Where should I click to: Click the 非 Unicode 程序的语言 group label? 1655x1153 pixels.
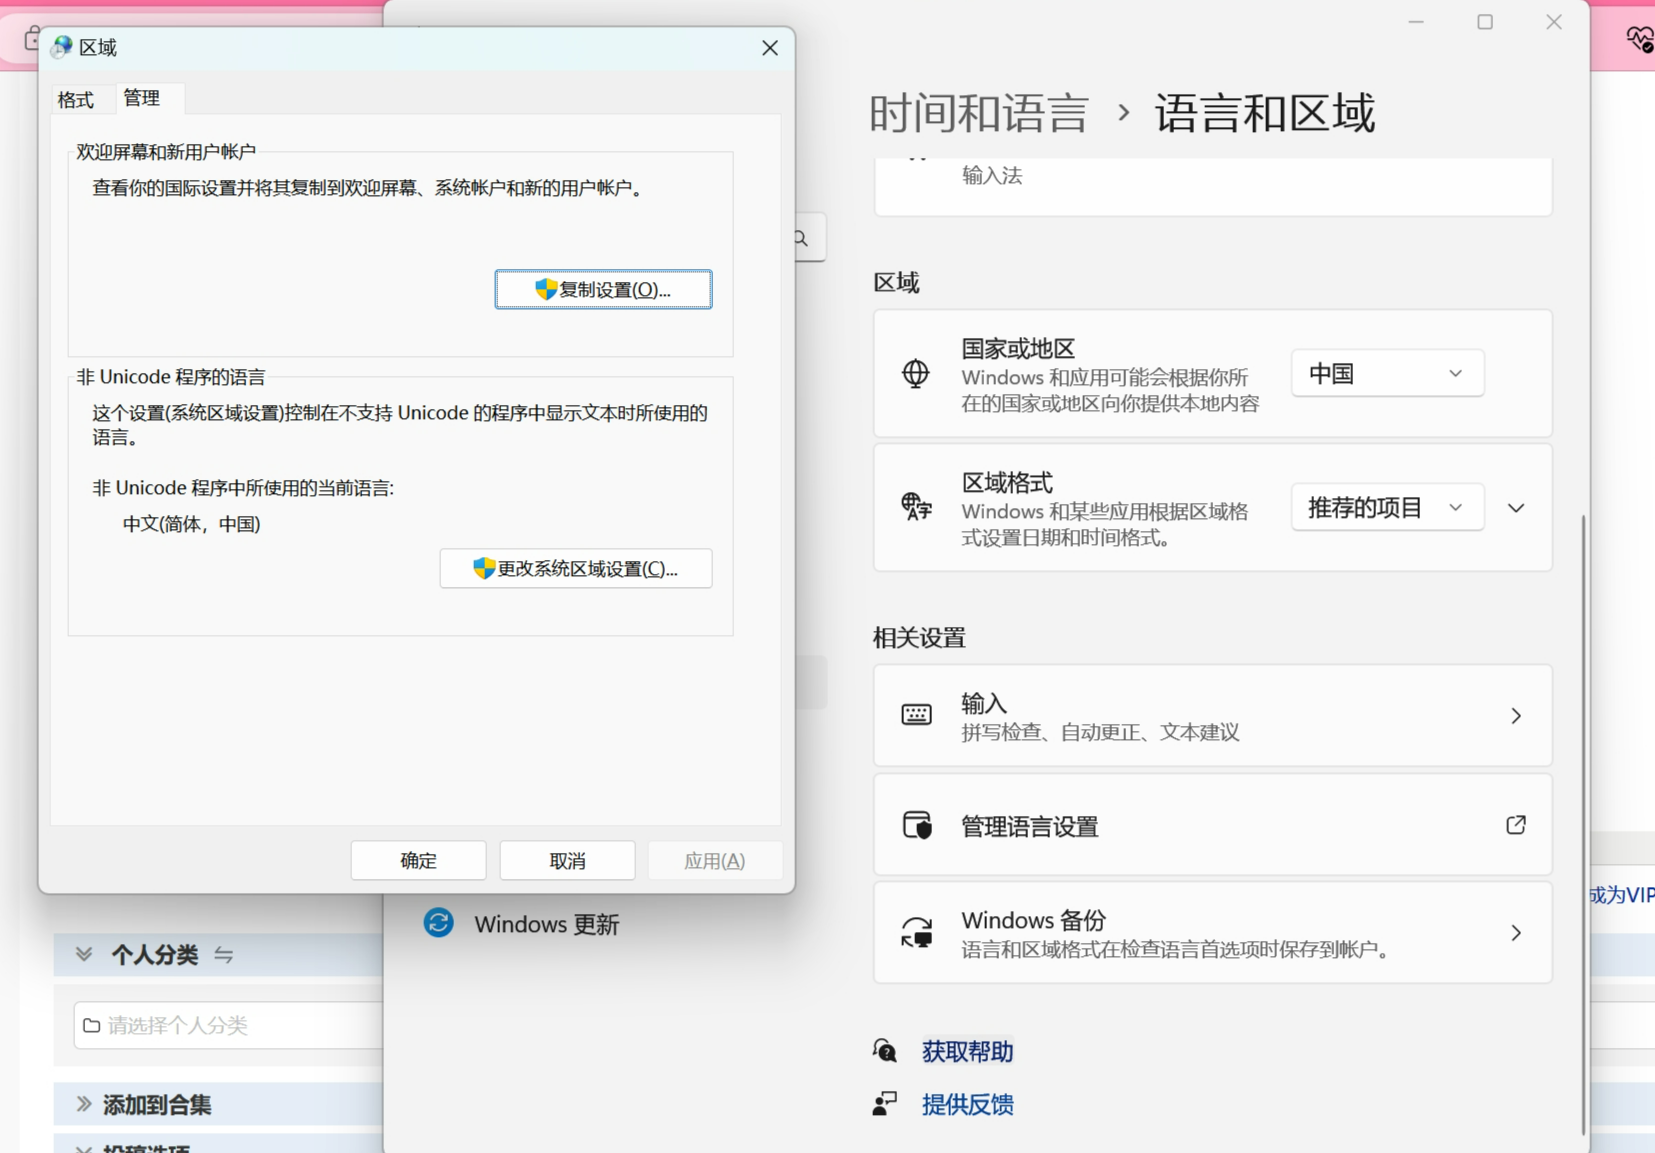tap(171, 377)
